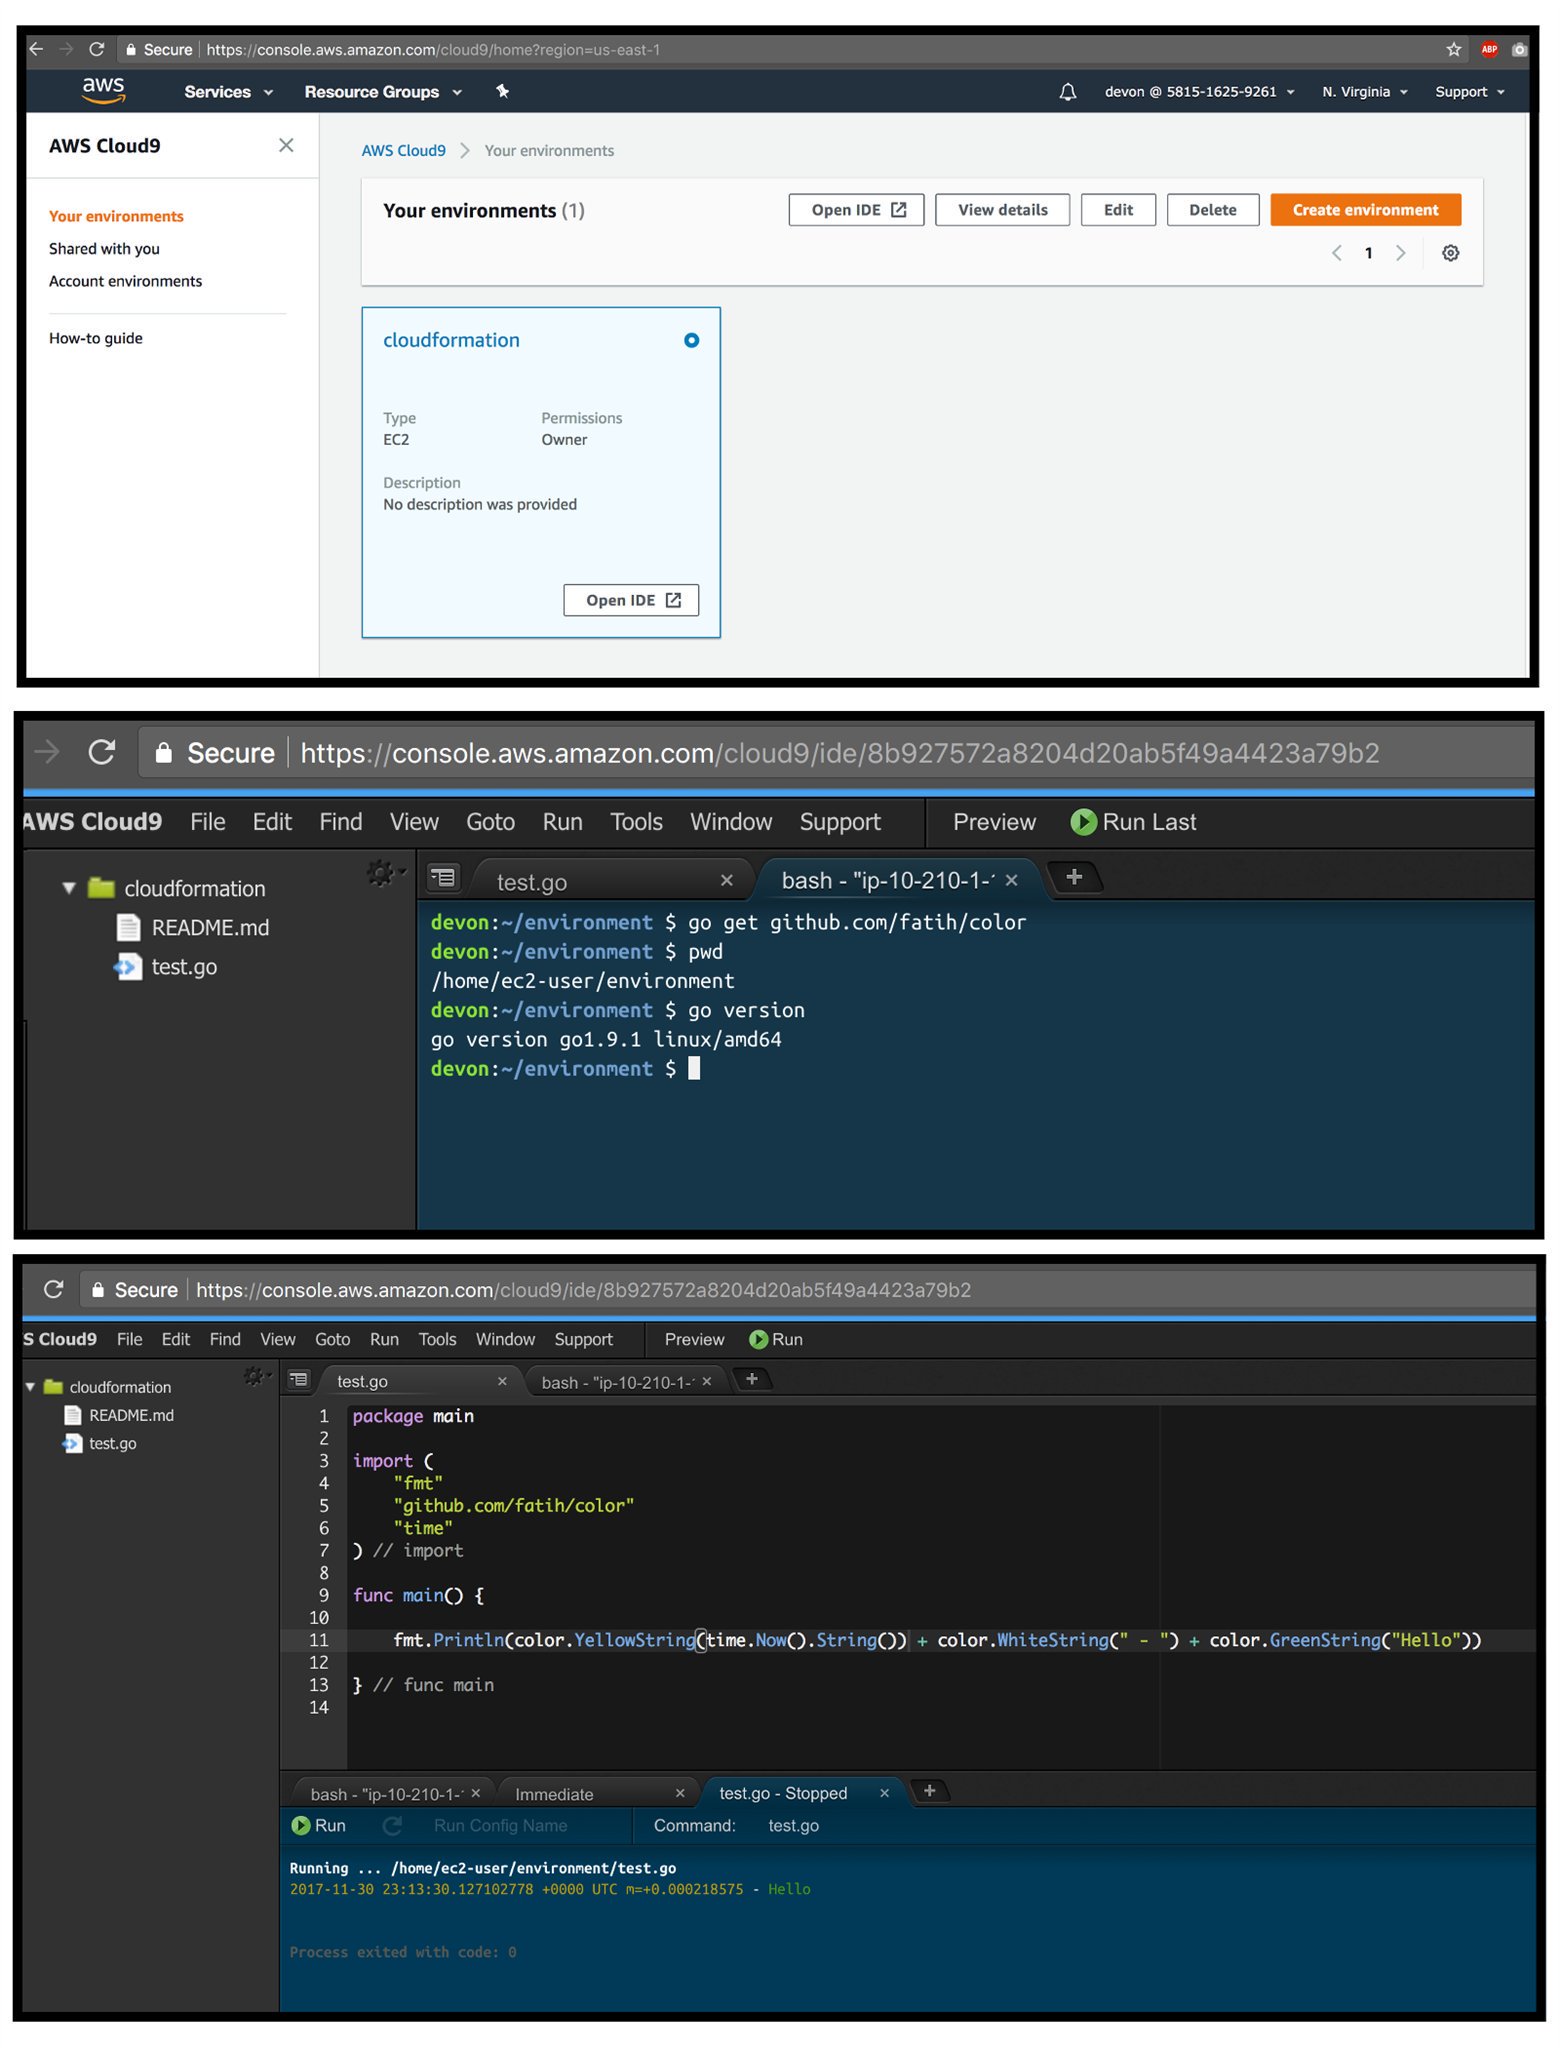Open the devon @ 5815-1625-9261 account dropdown
Viewport: 1560px width, 2048px height.
[x=1199, y=92]
